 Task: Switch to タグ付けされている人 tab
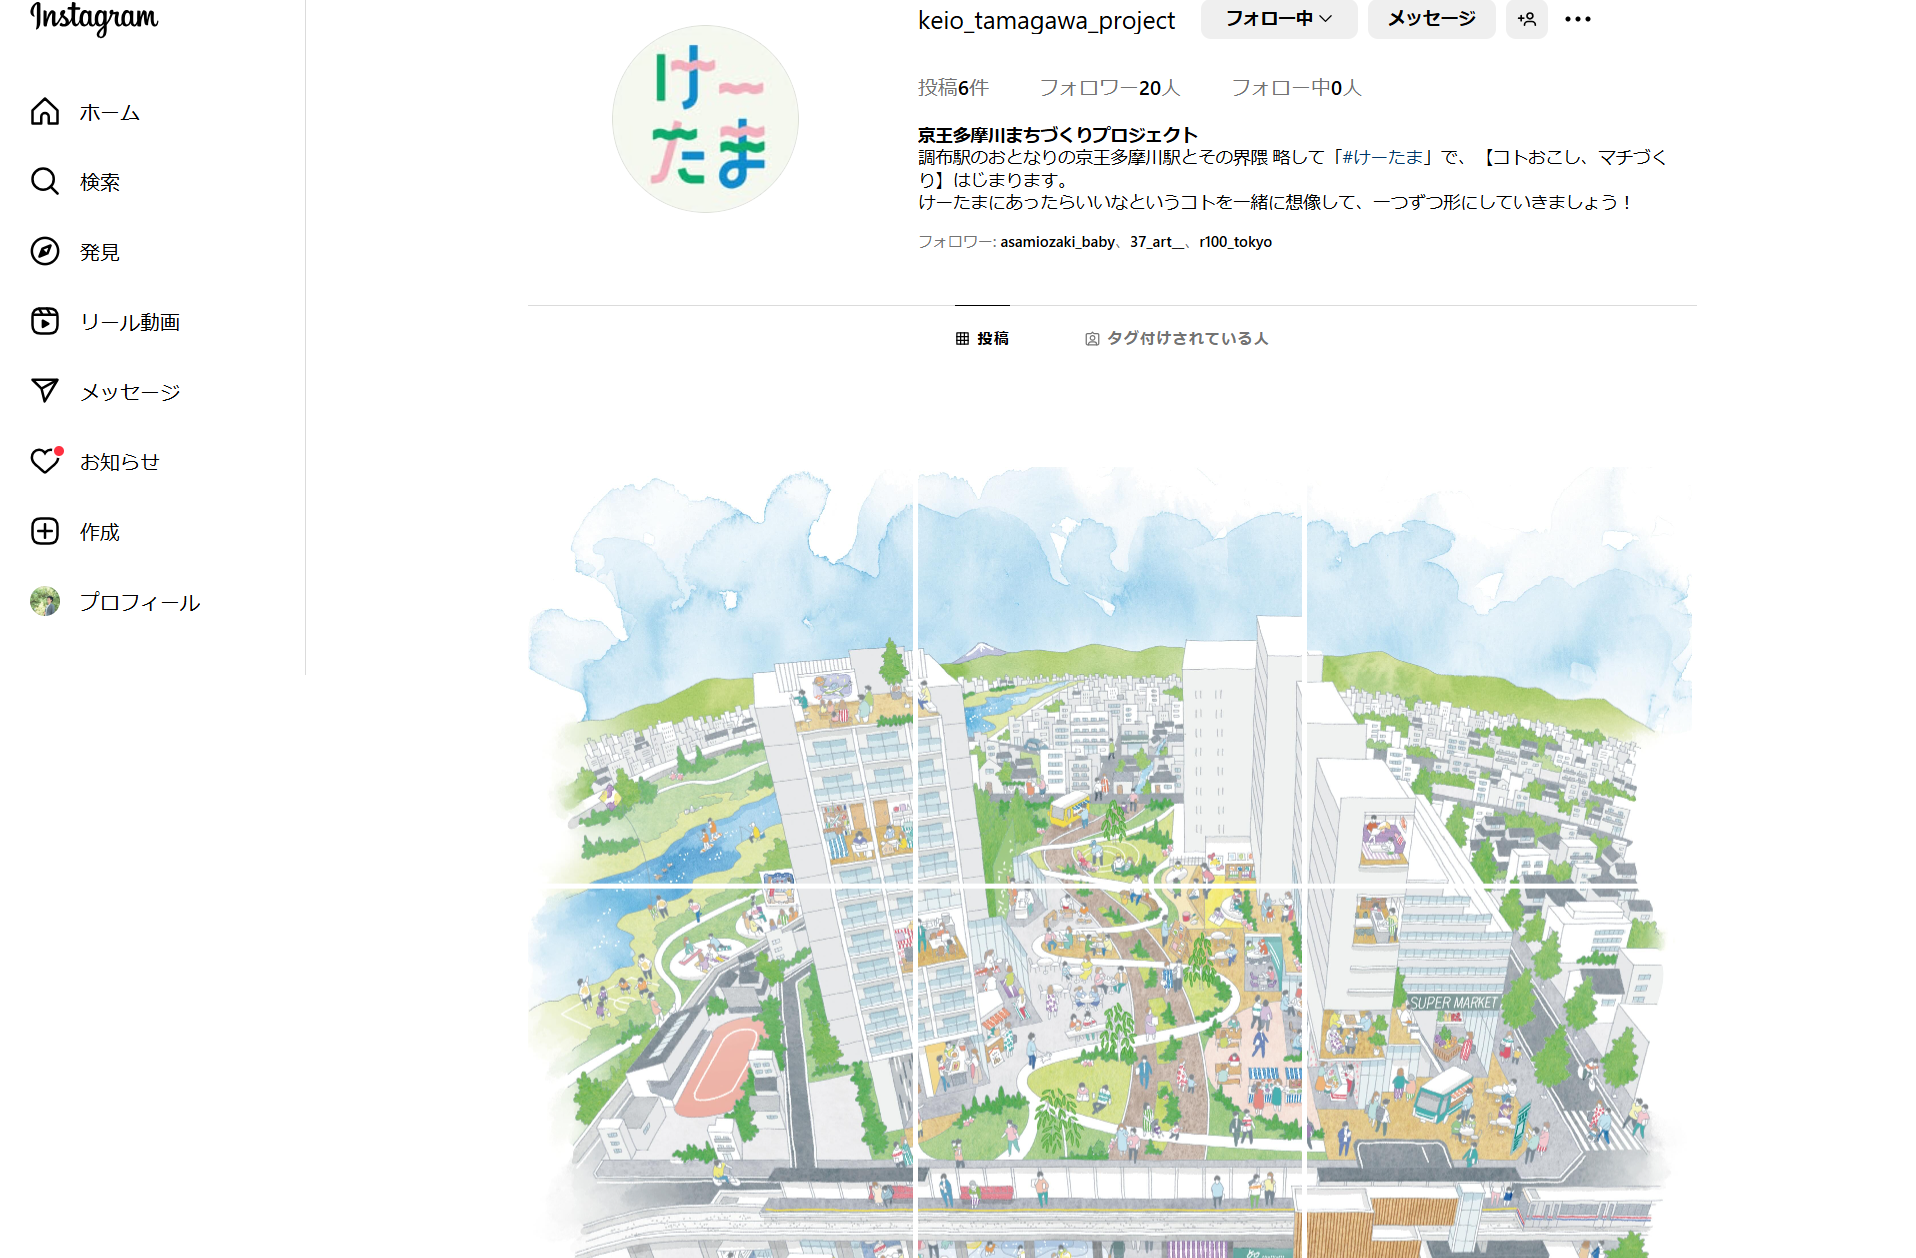1176,338
